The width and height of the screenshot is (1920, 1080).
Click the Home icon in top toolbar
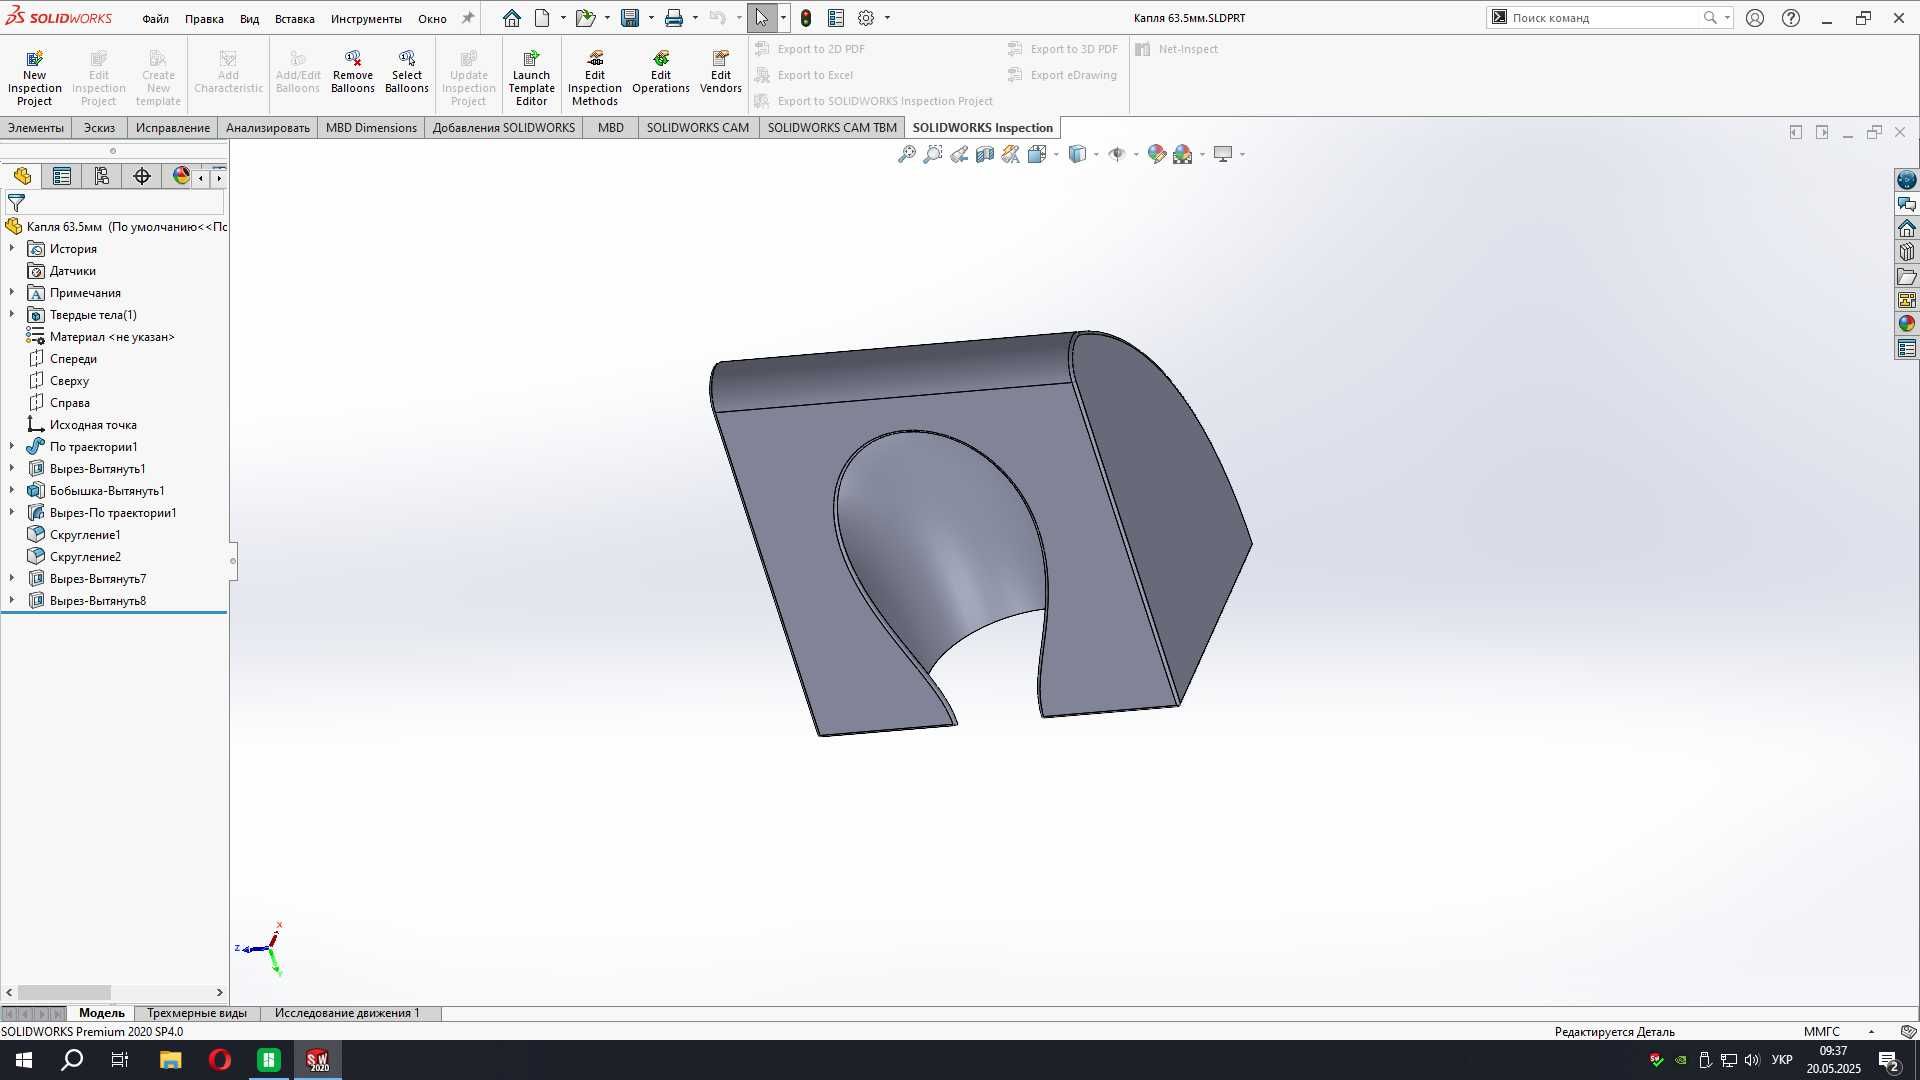[x=512, y=18]
